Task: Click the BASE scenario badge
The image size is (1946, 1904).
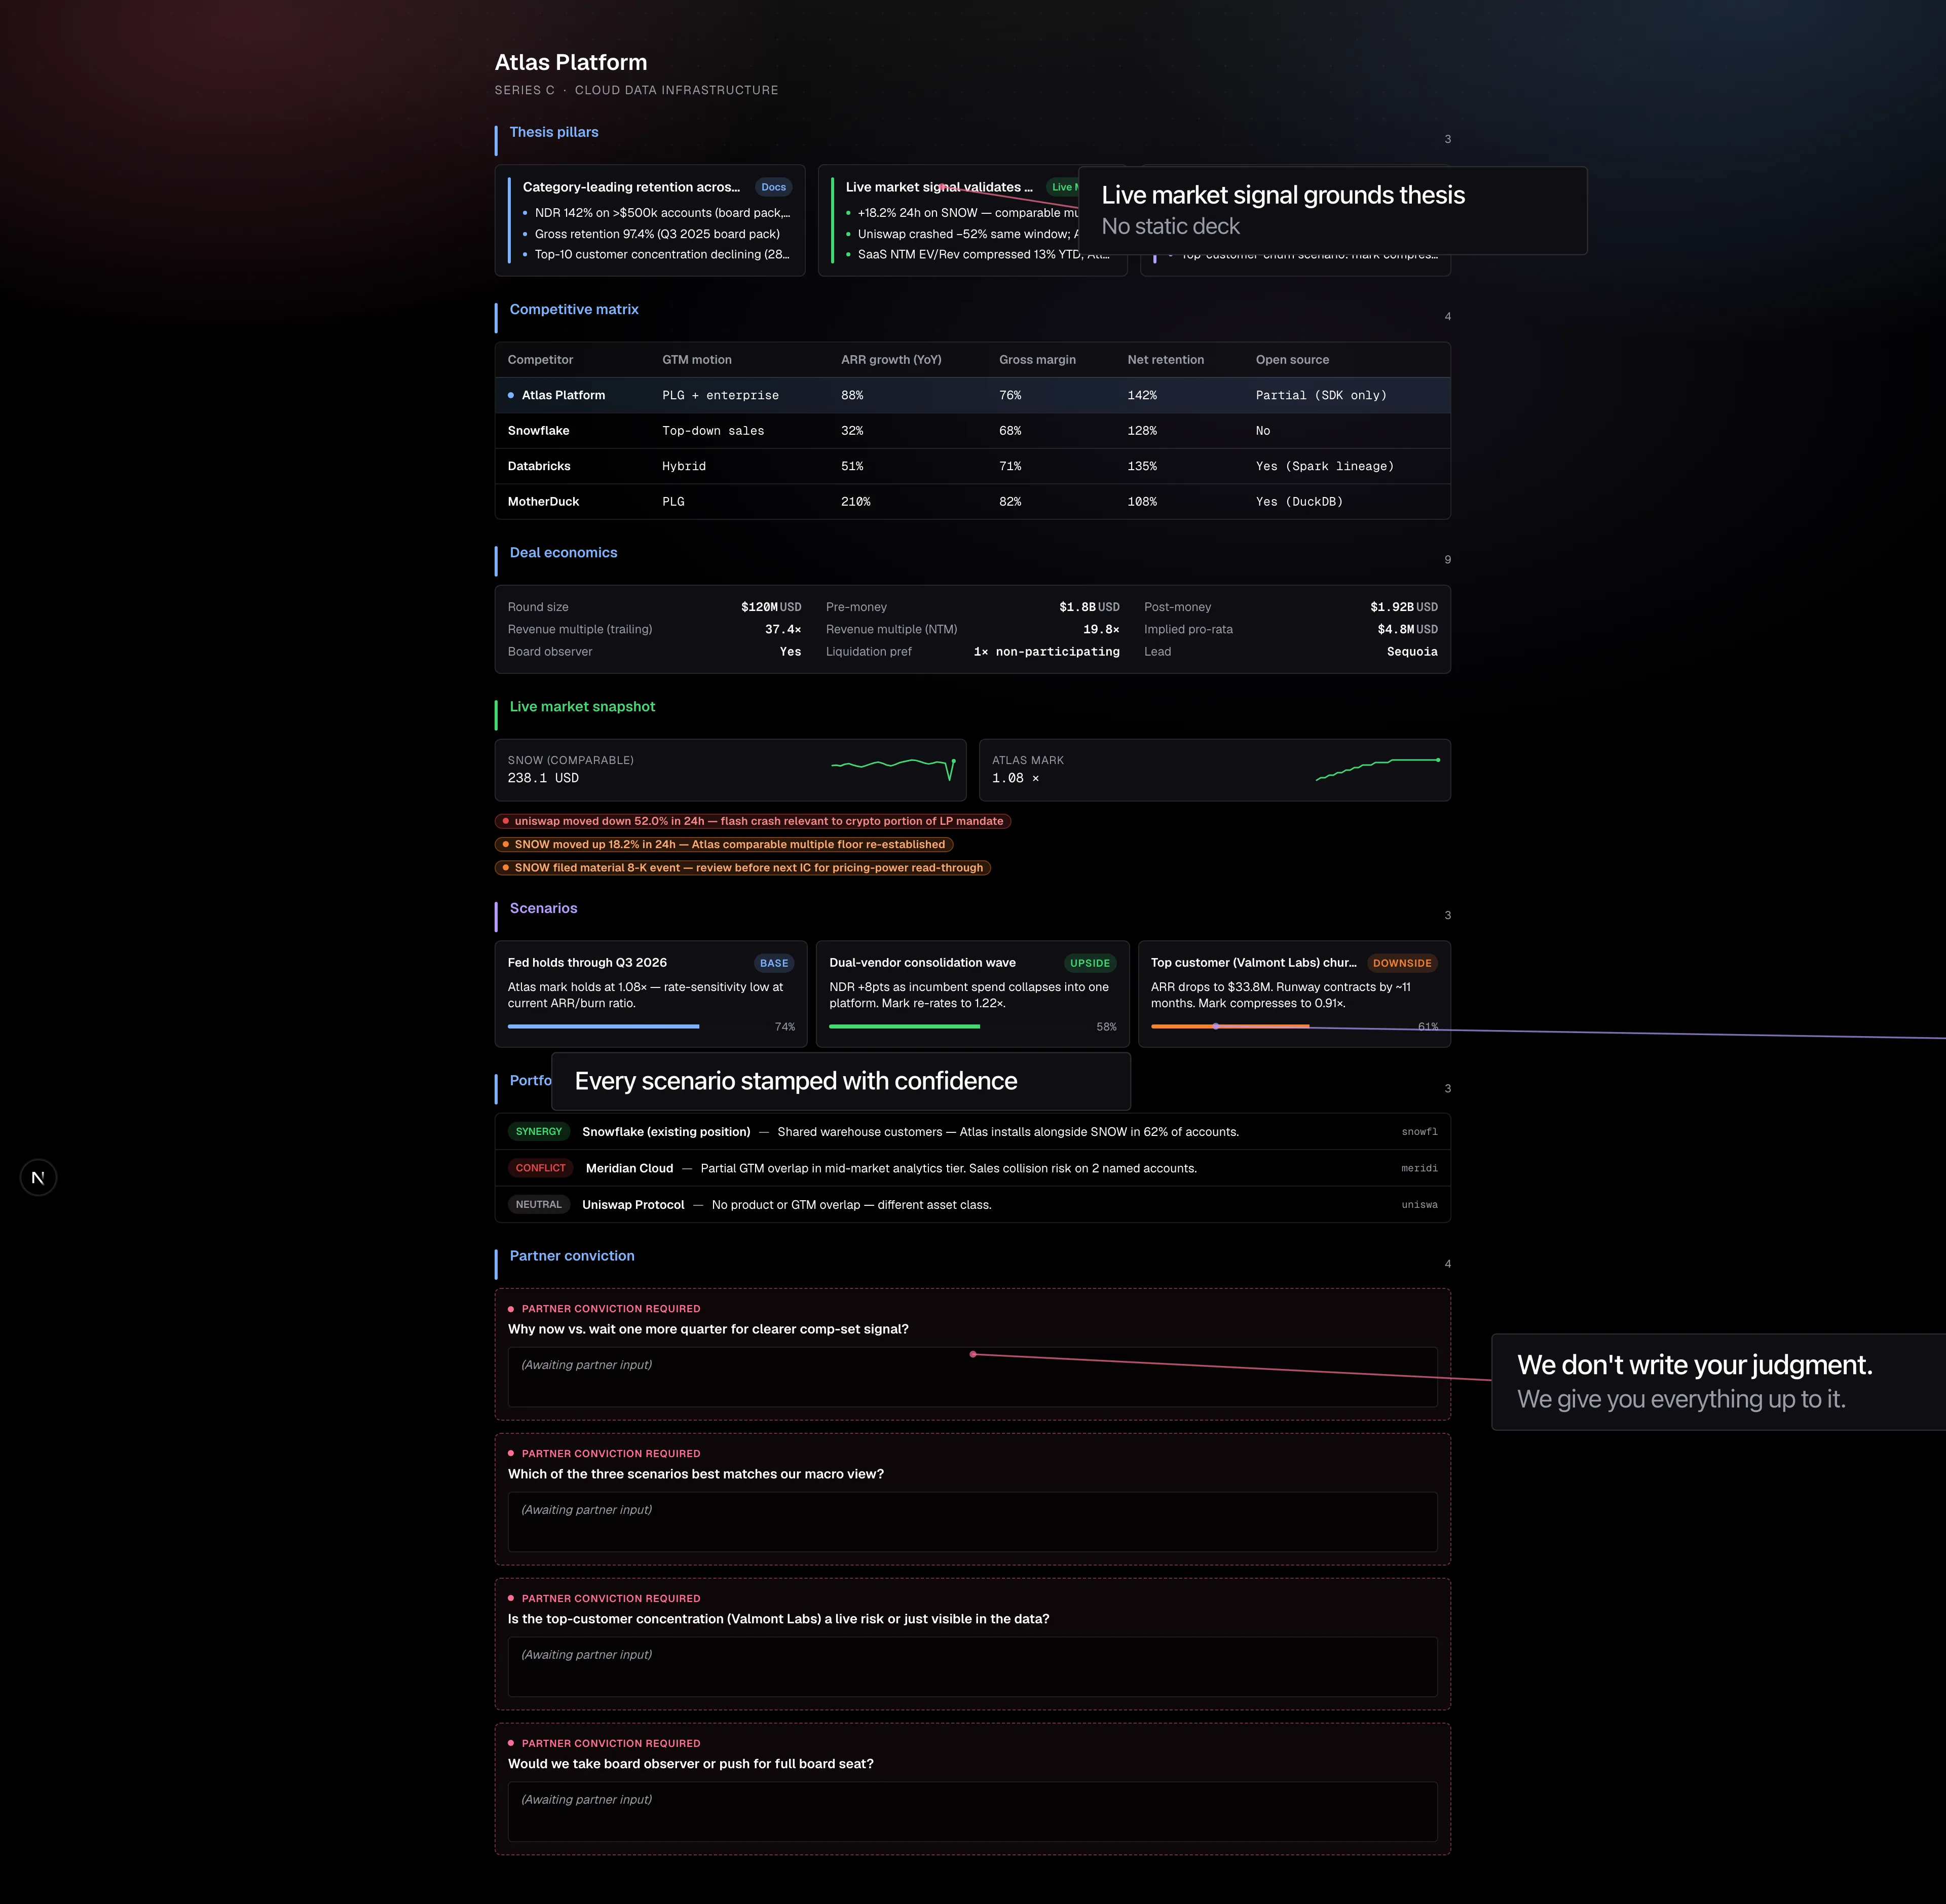Action: pos(774,963)
